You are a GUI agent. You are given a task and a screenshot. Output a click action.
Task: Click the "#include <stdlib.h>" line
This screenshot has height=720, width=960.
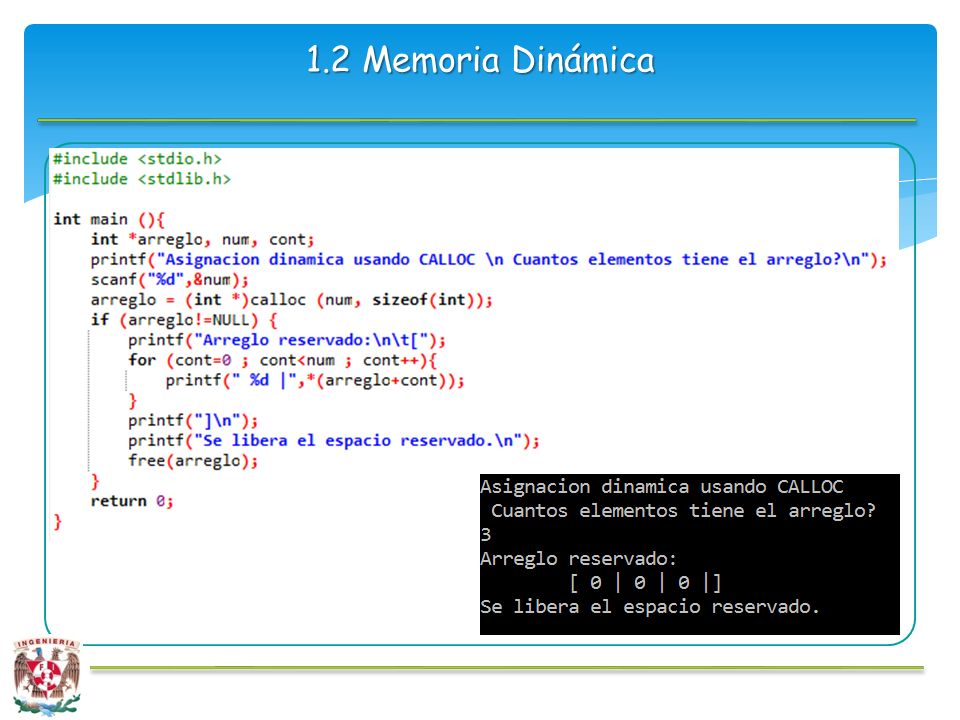[142, 179]
